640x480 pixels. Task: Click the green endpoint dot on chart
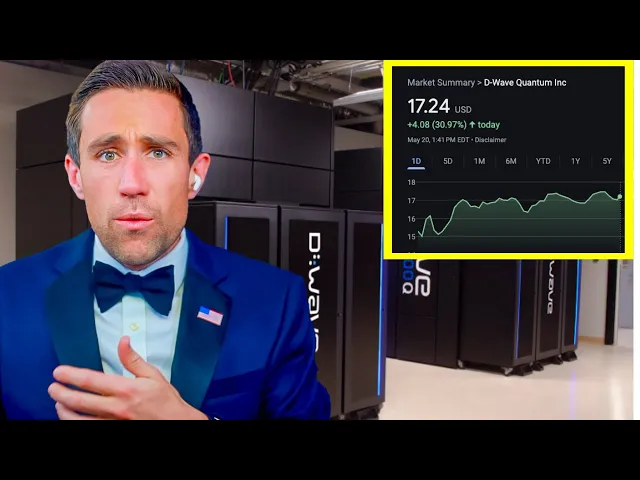pos(620,197)
